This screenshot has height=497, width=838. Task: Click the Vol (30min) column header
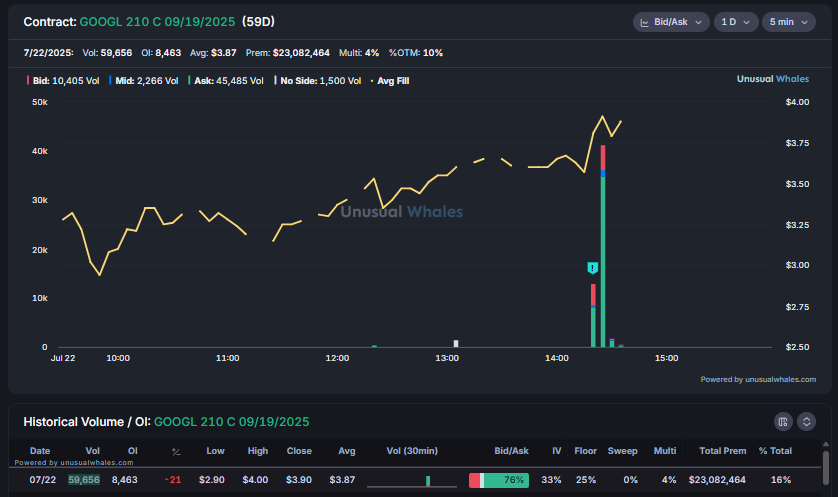(x=412, y=451)
